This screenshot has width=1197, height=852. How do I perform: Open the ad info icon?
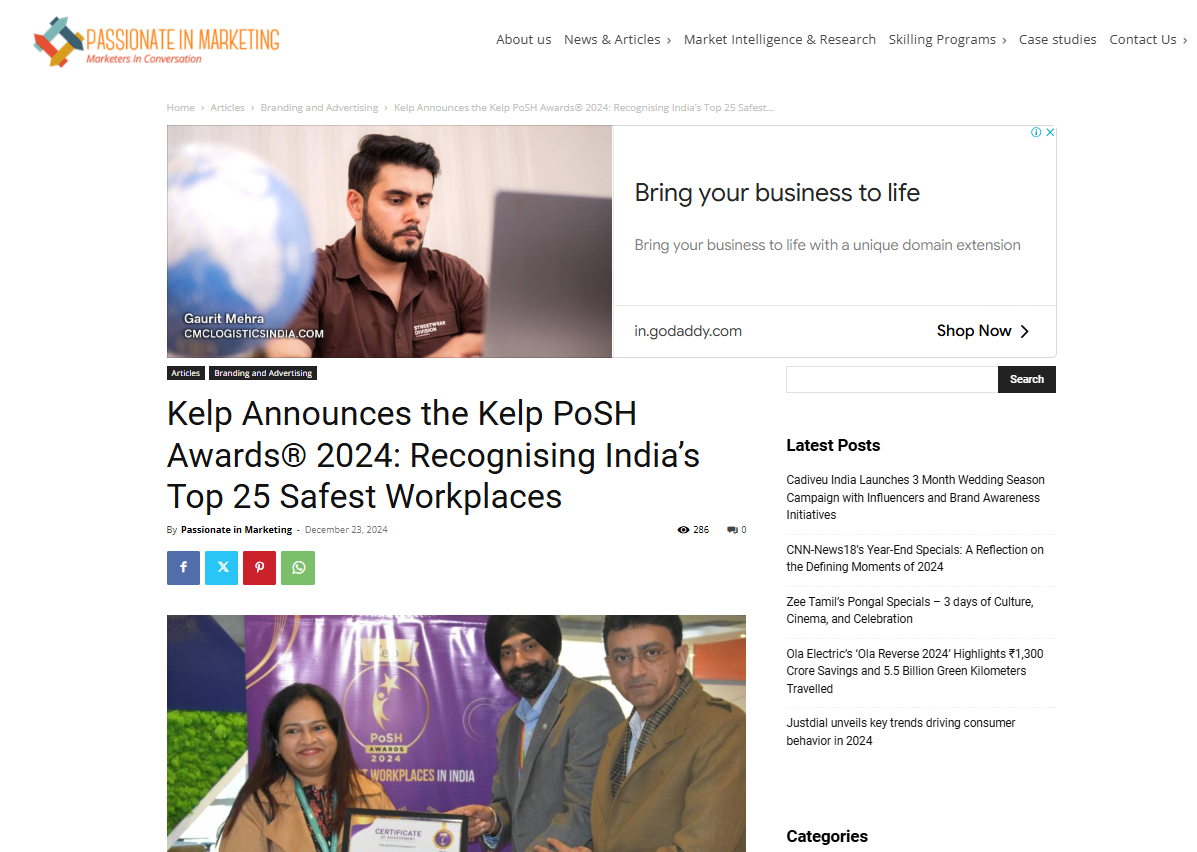click(1036, 132)
